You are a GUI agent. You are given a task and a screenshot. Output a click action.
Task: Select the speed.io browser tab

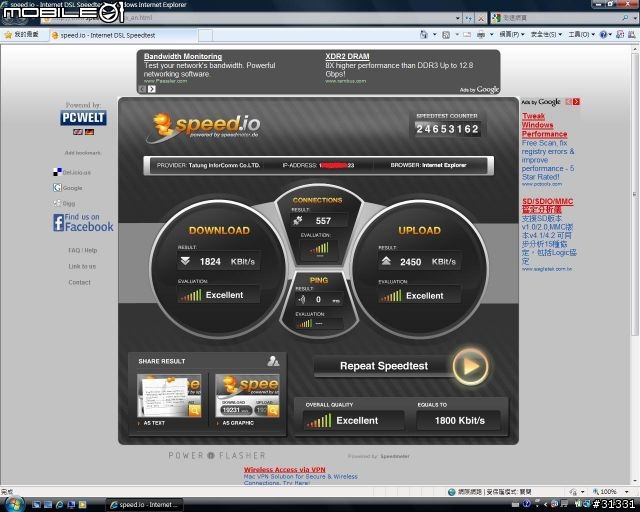[122, 35]
